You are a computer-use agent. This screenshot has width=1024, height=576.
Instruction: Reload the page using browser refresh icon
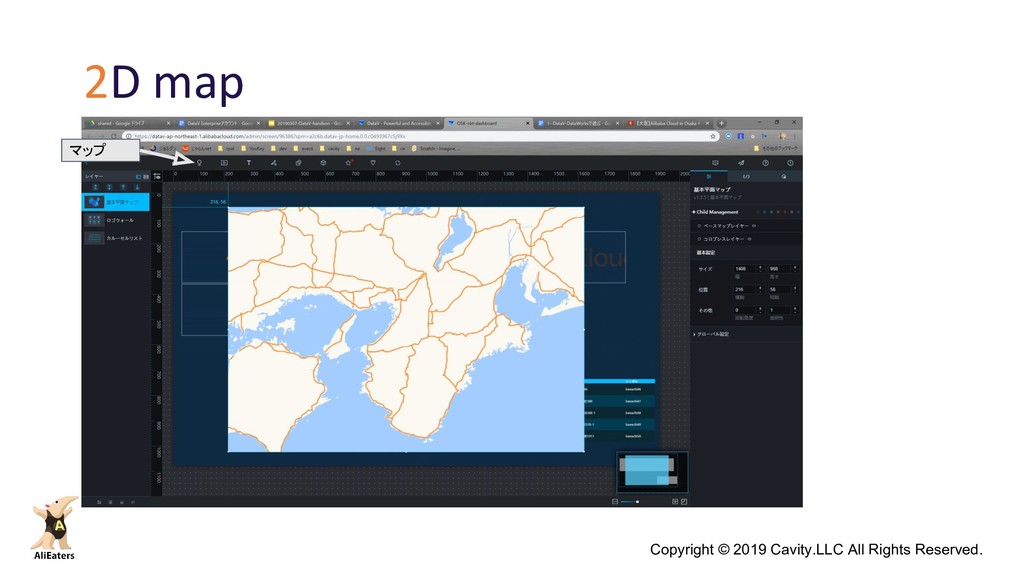tap(114, 136)
